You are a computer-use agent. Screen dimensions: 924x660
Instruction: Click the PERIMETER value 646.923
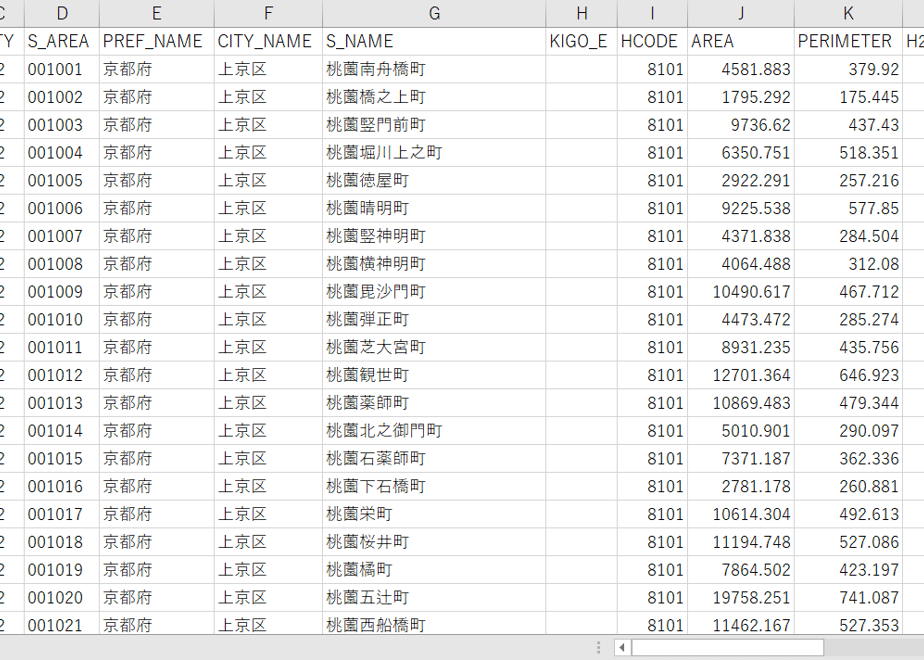coord(848,375)
